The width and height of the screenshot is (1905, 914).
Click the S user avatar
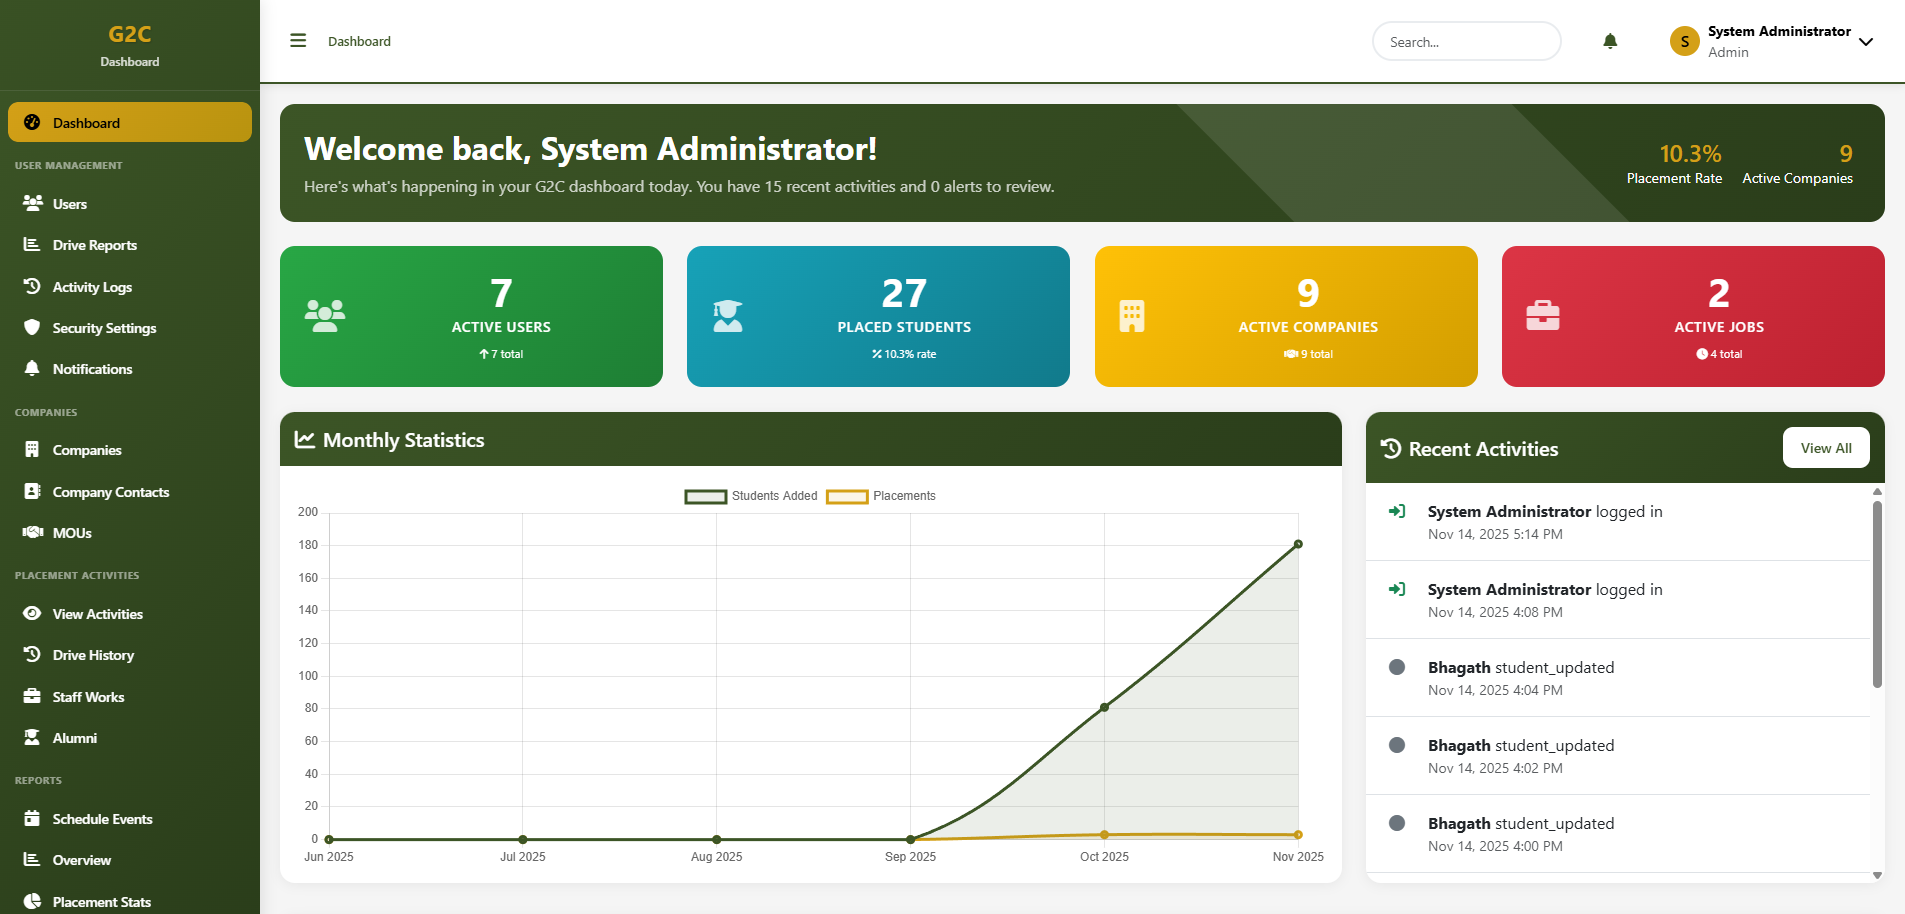(x=1684, y=41)
